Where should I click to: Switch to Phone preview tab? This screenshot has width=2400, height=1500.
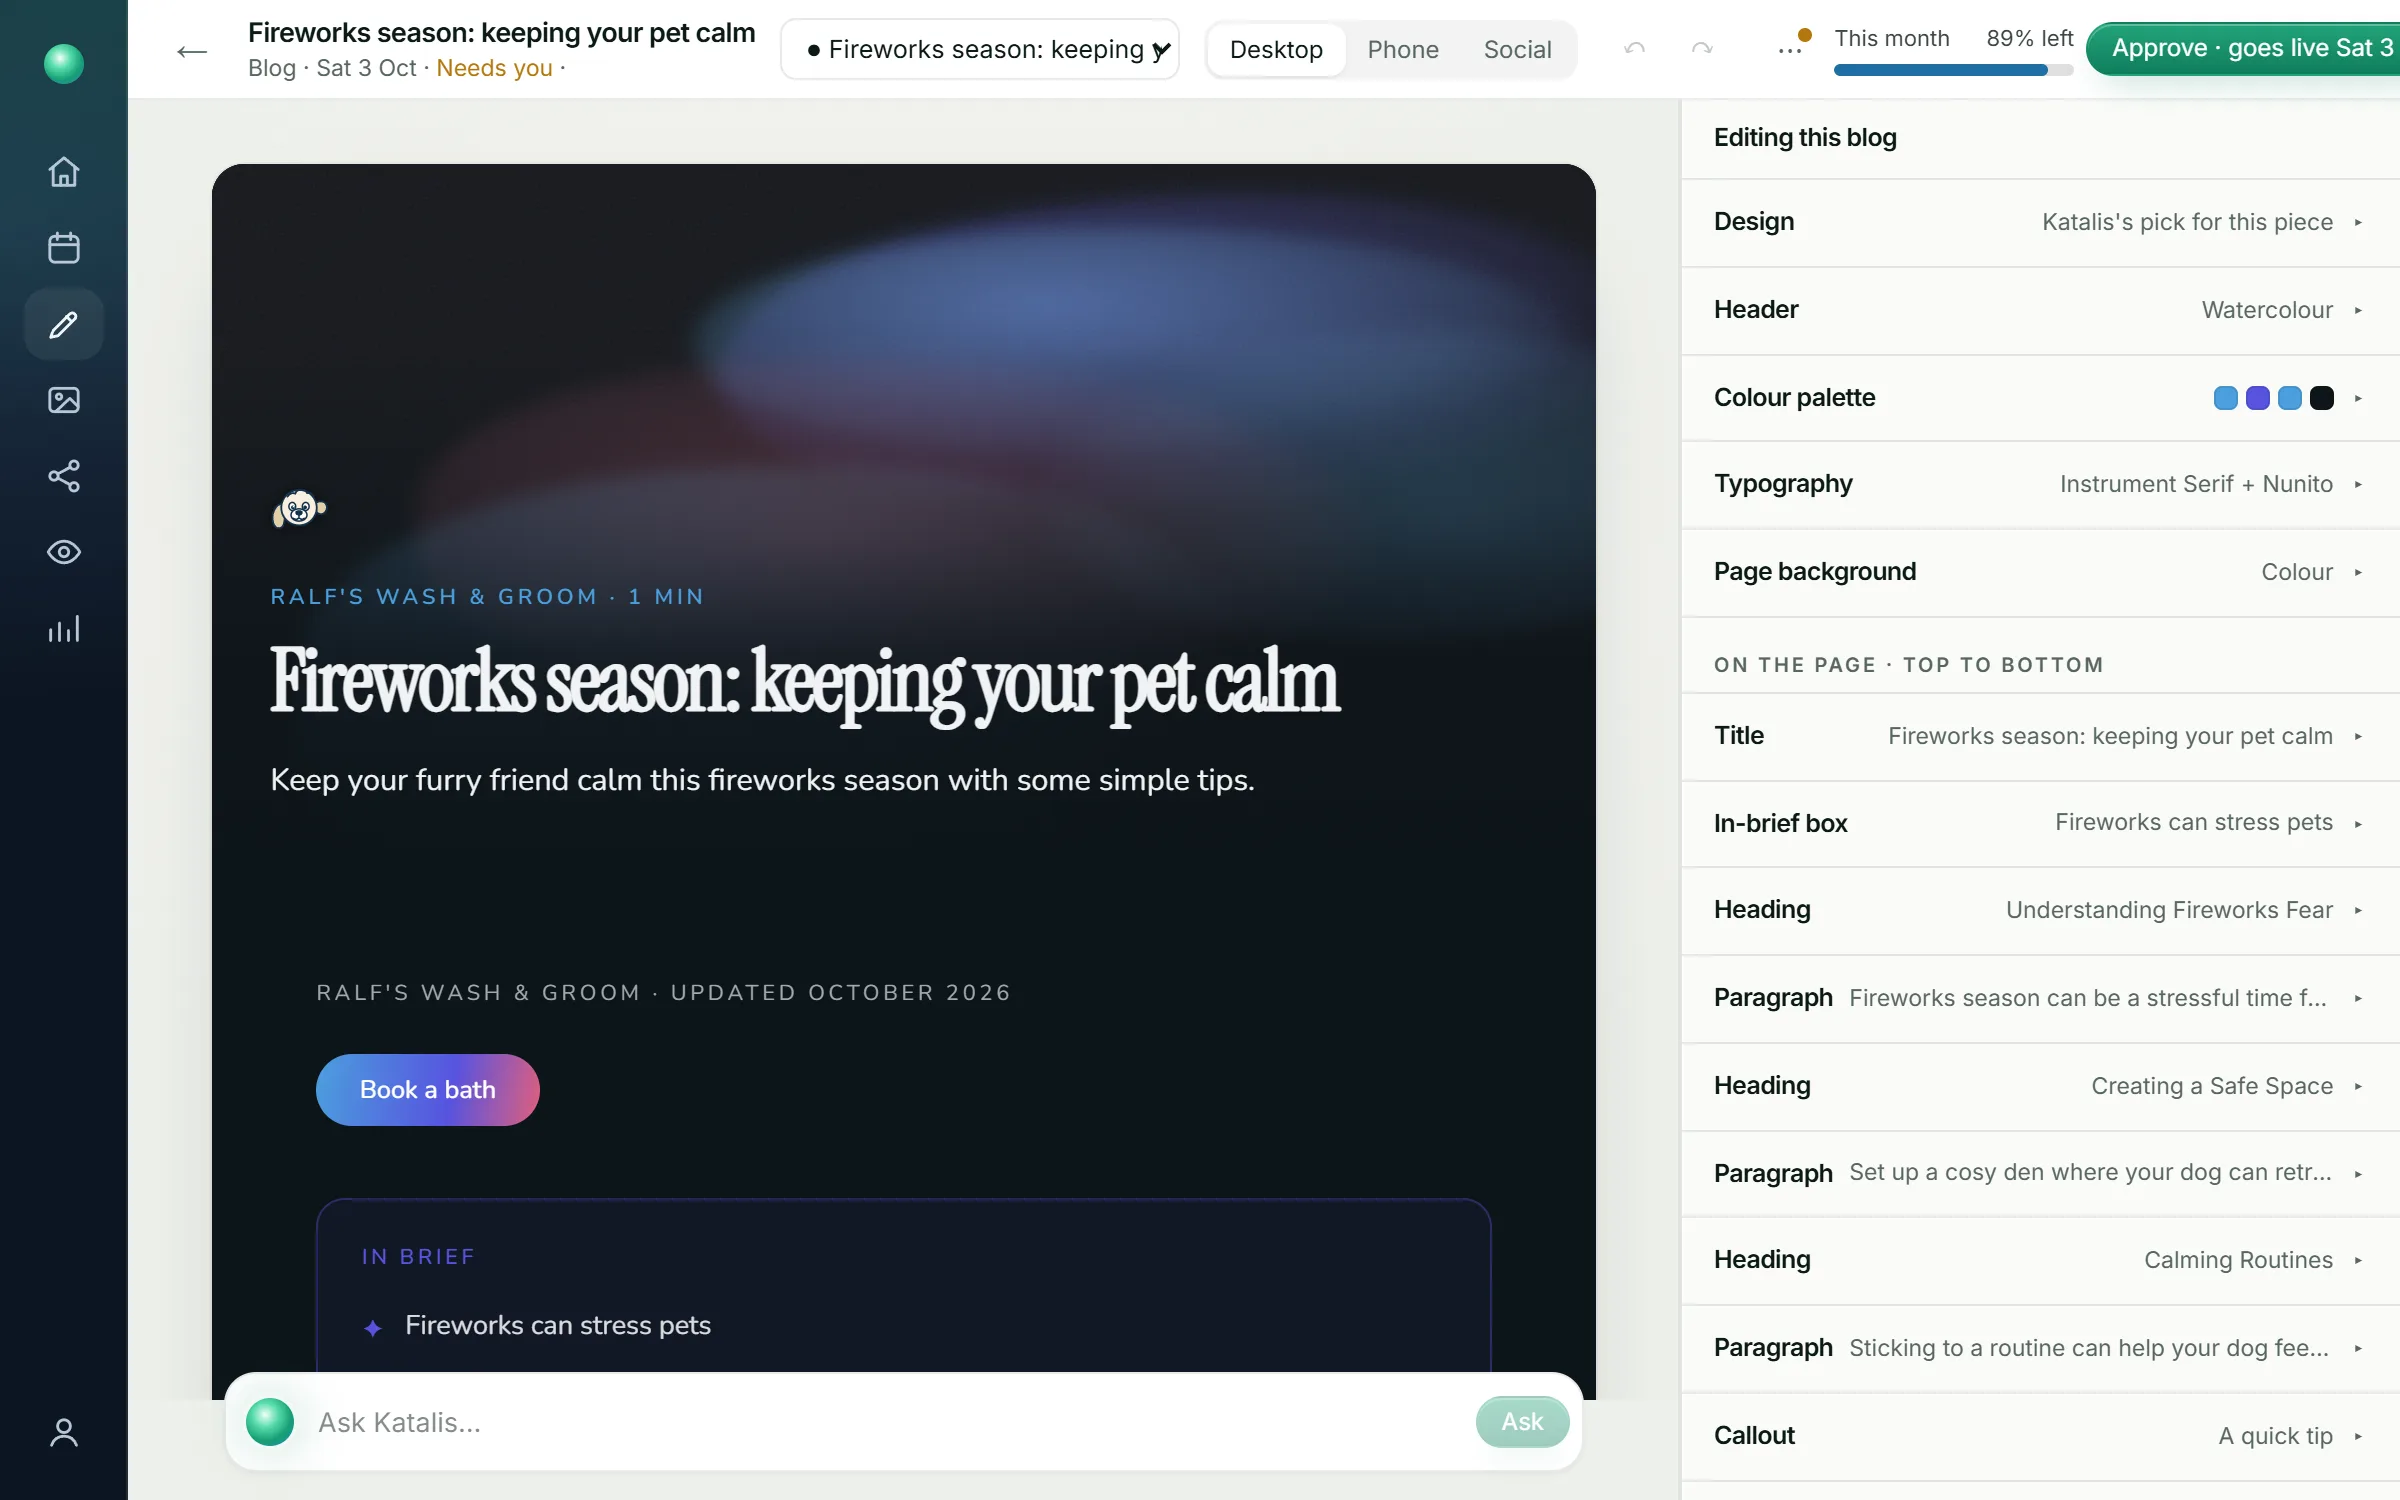pyautogui.click(x=1403, y=49)
